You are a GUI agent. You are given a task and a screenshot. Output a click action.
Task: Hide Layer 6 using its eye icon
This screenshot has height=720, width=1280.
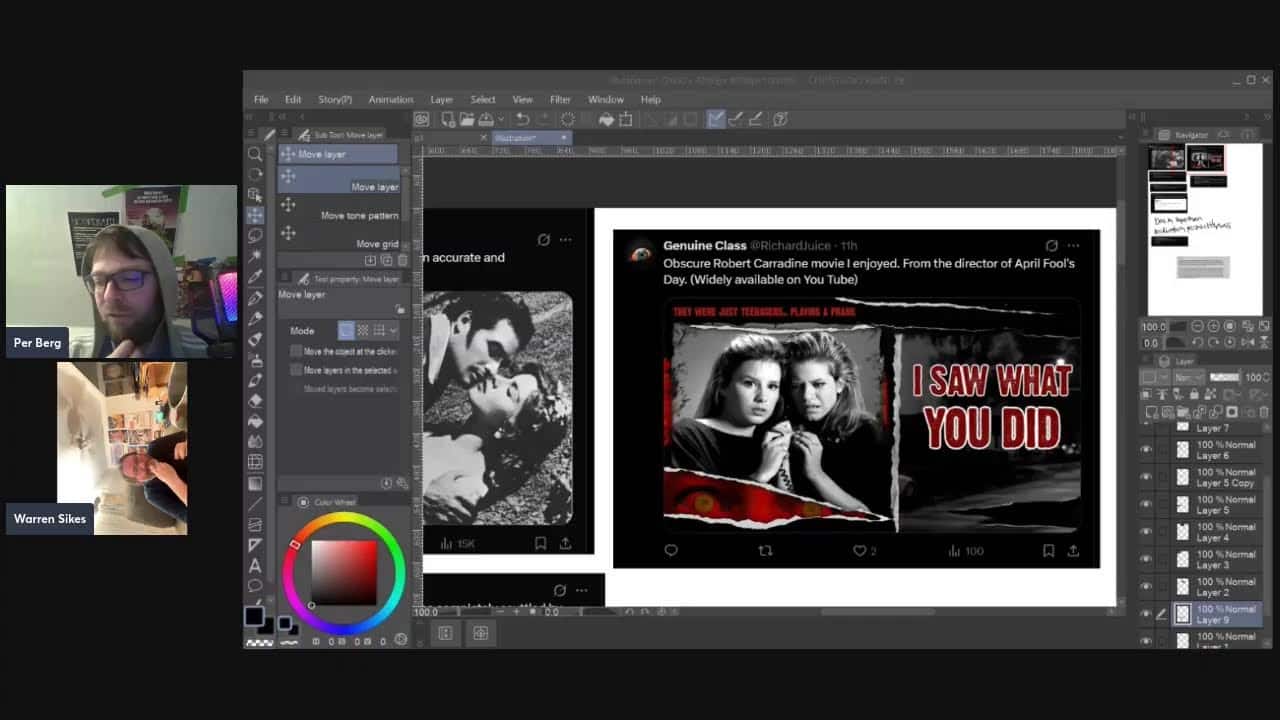tap(1146, 450)
